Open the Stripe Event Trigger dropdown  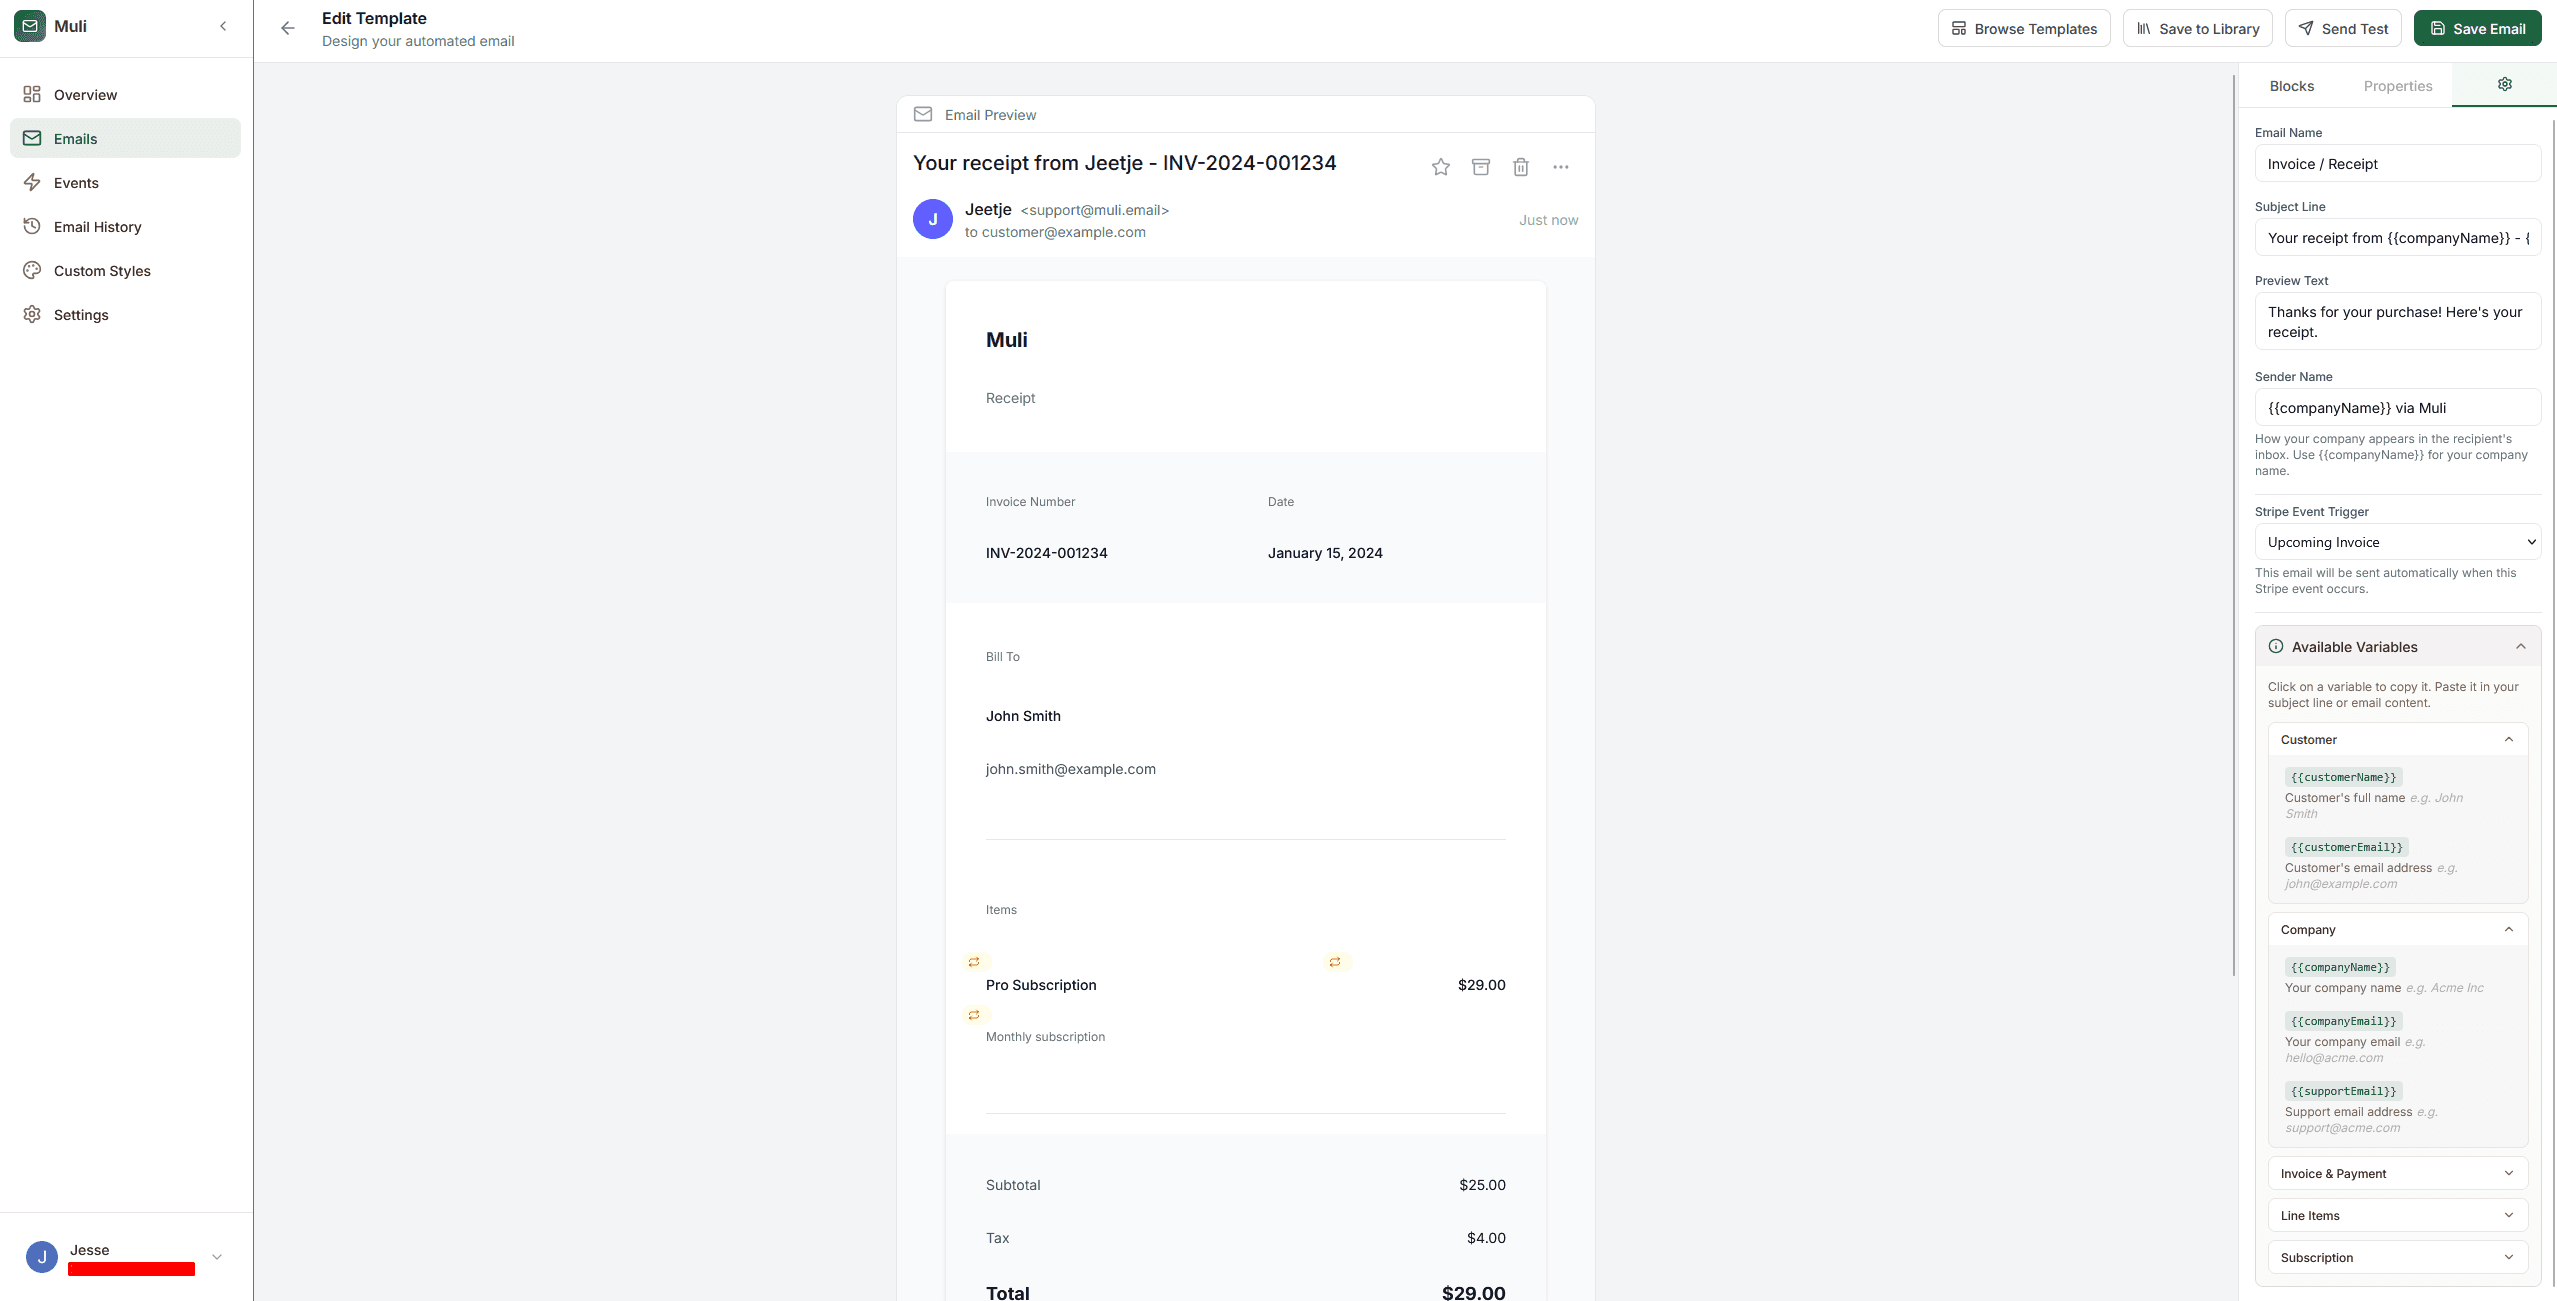pos(2398,541)
